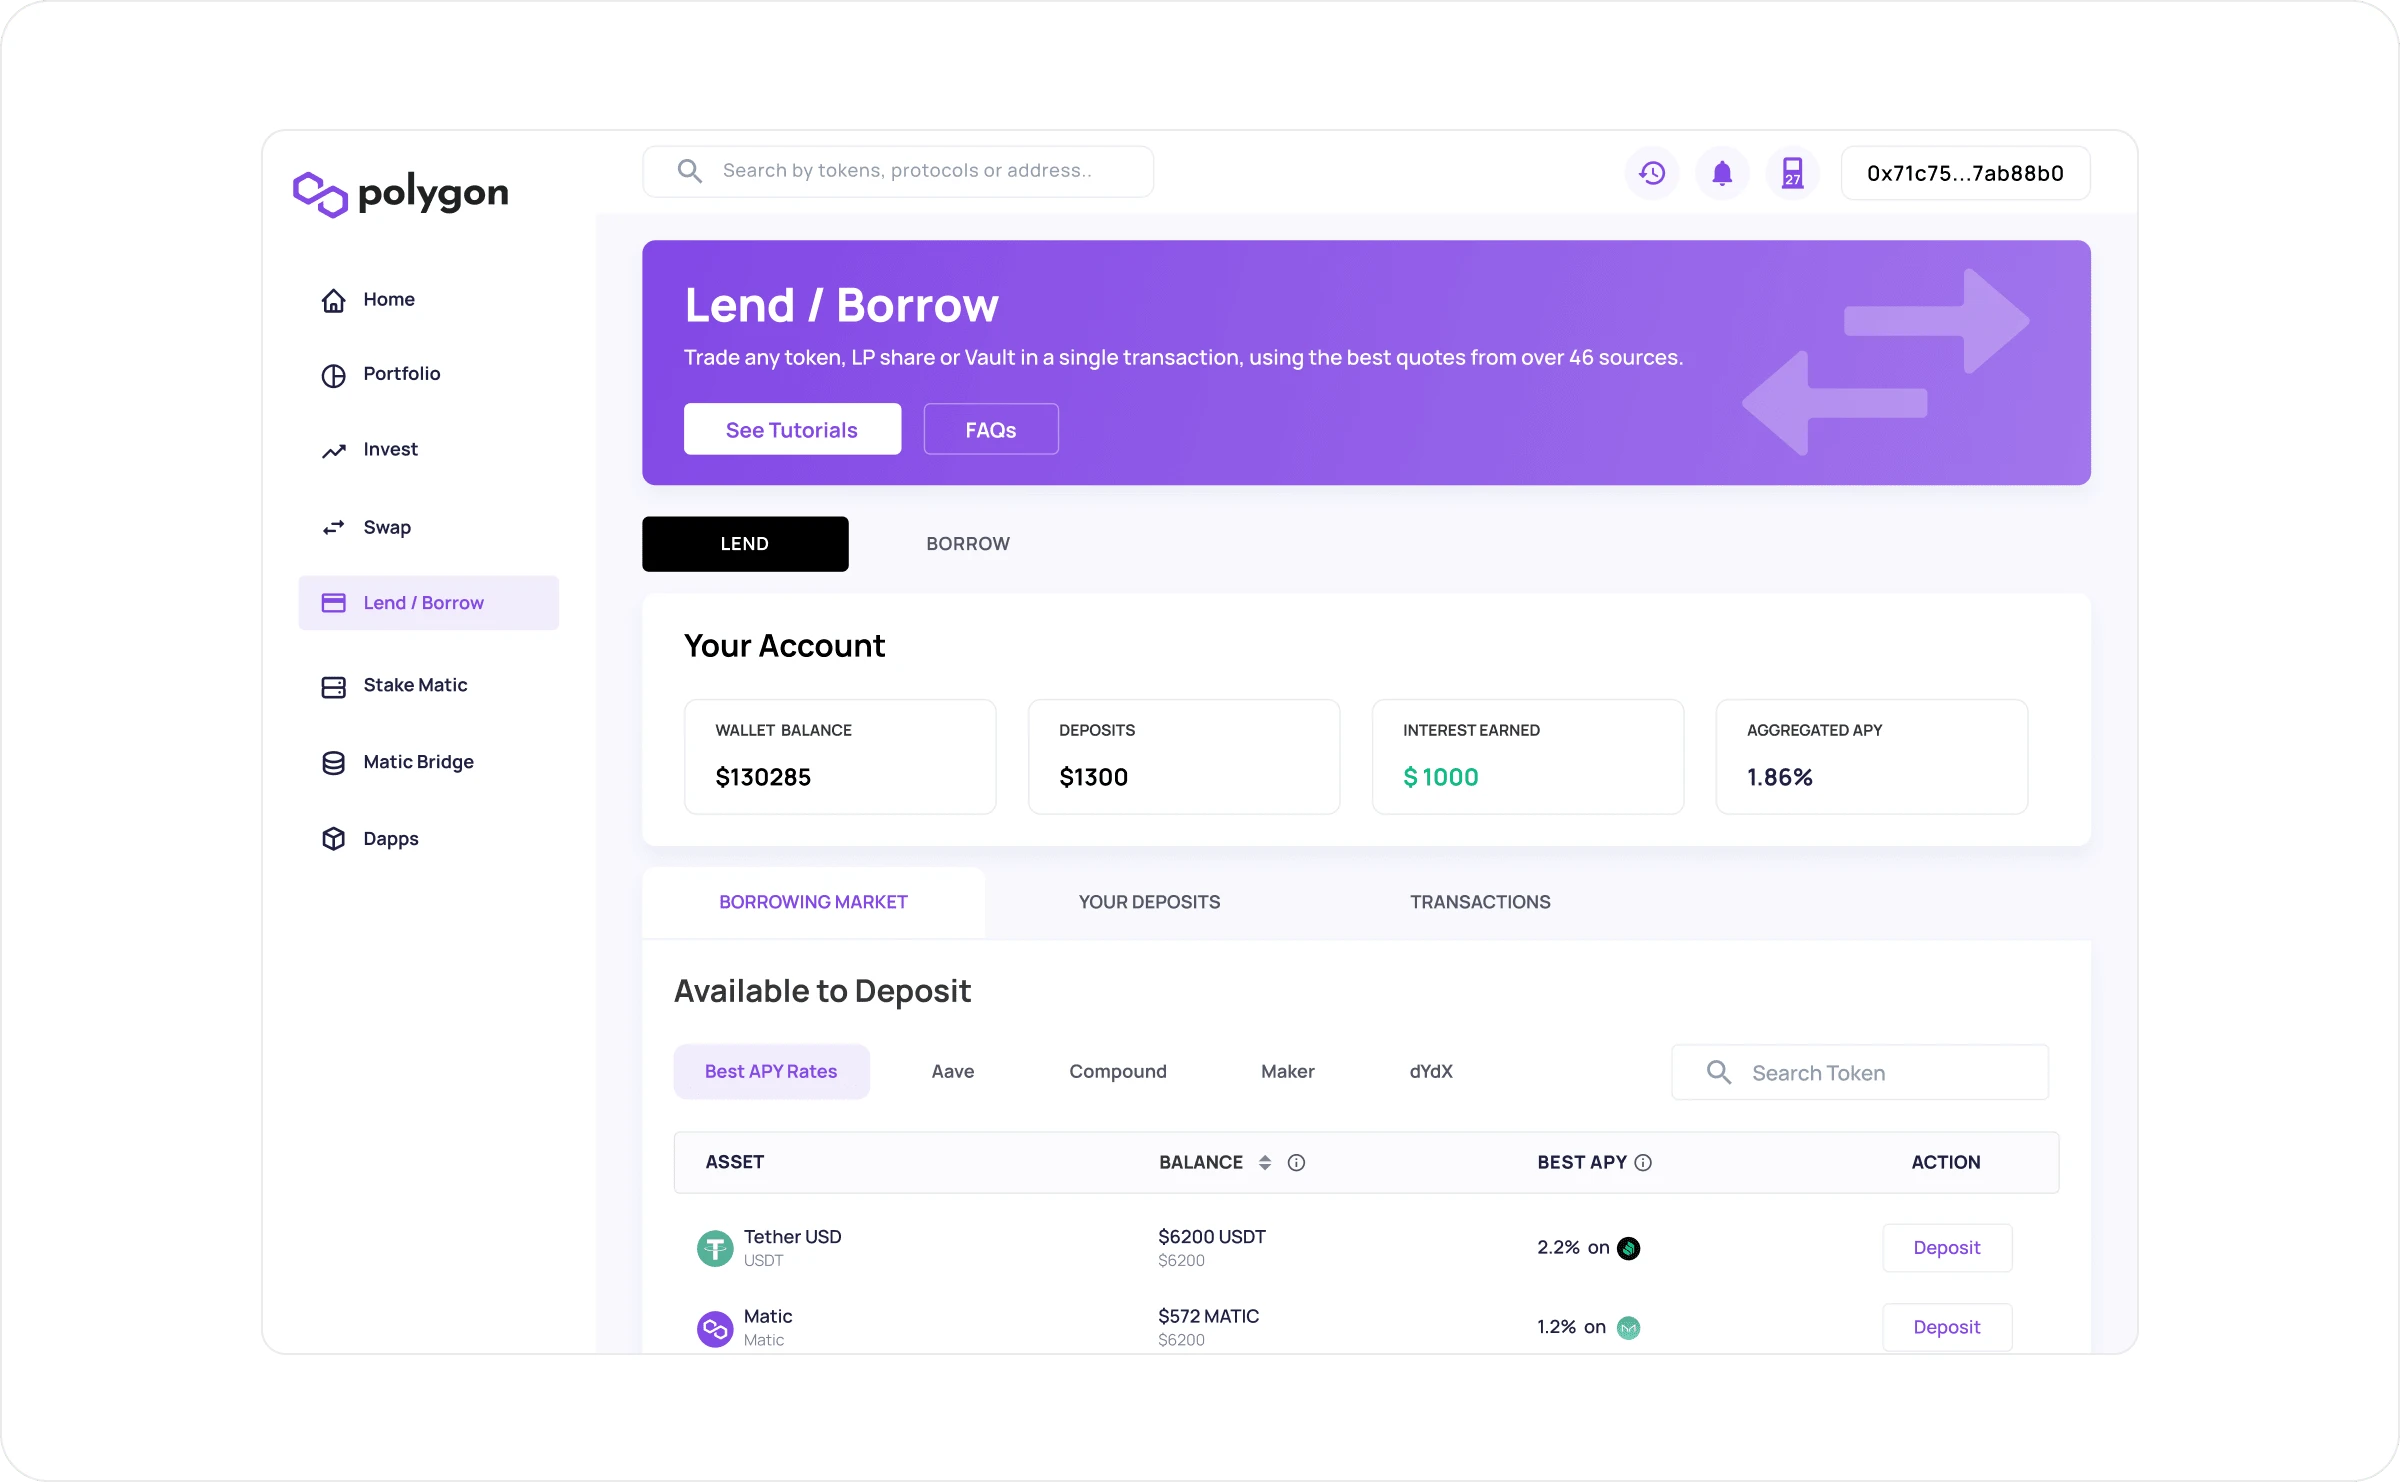The height and width of the screenshot is (1482, 2400).
Task: Click the BEST APY column header
Action: (1582, 1162)
